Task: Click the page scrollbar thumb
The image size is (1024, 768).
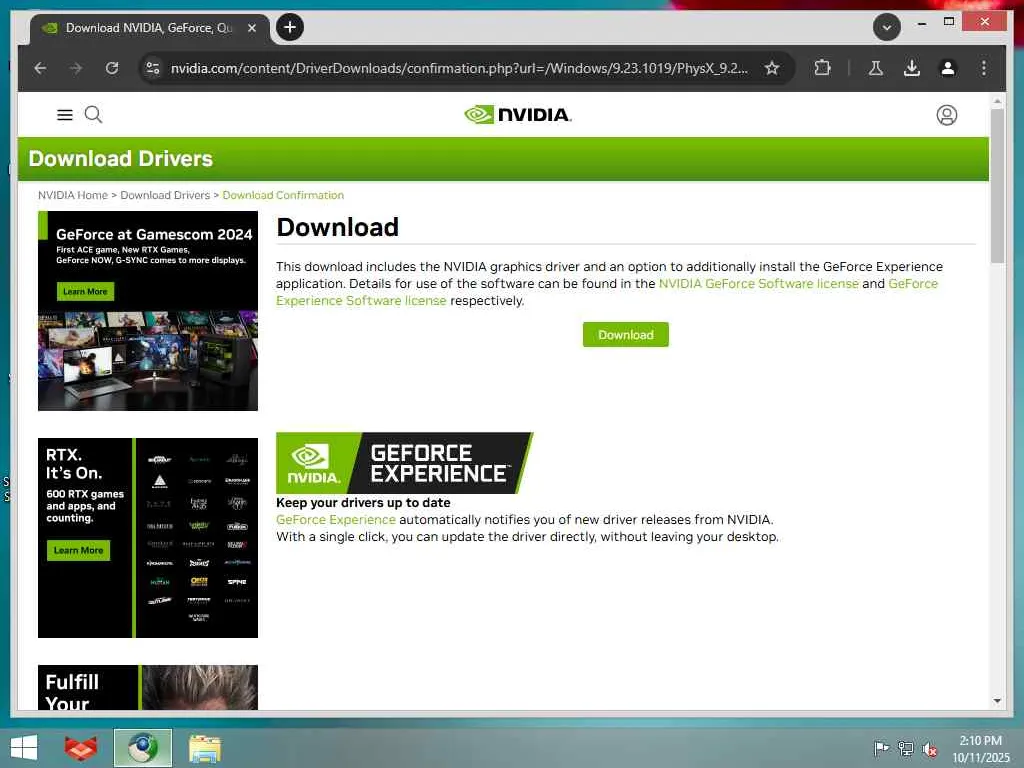Action: click(x=997, y=185)
